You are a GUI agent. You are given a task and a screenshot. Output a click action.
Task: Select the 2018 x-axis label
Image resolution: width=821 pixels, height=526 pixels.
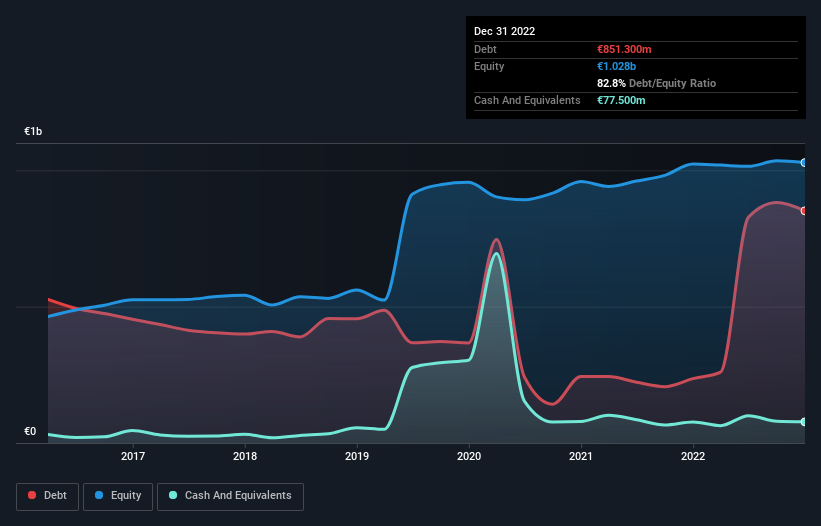245,456
